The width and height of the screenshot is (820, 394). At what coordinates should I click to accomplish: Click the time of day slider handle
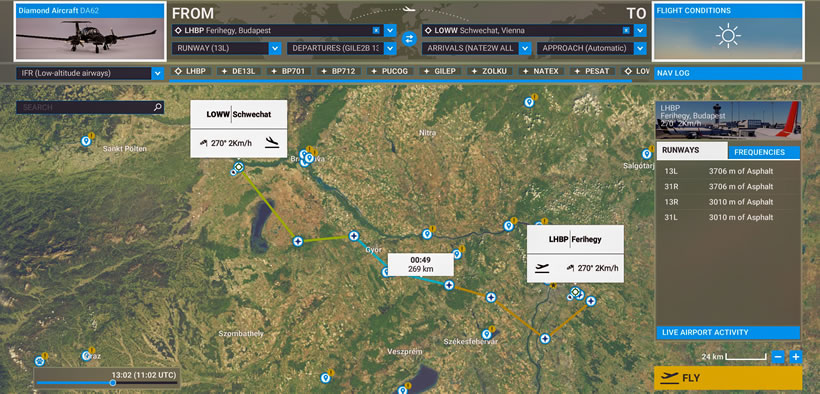pos(112,383)
